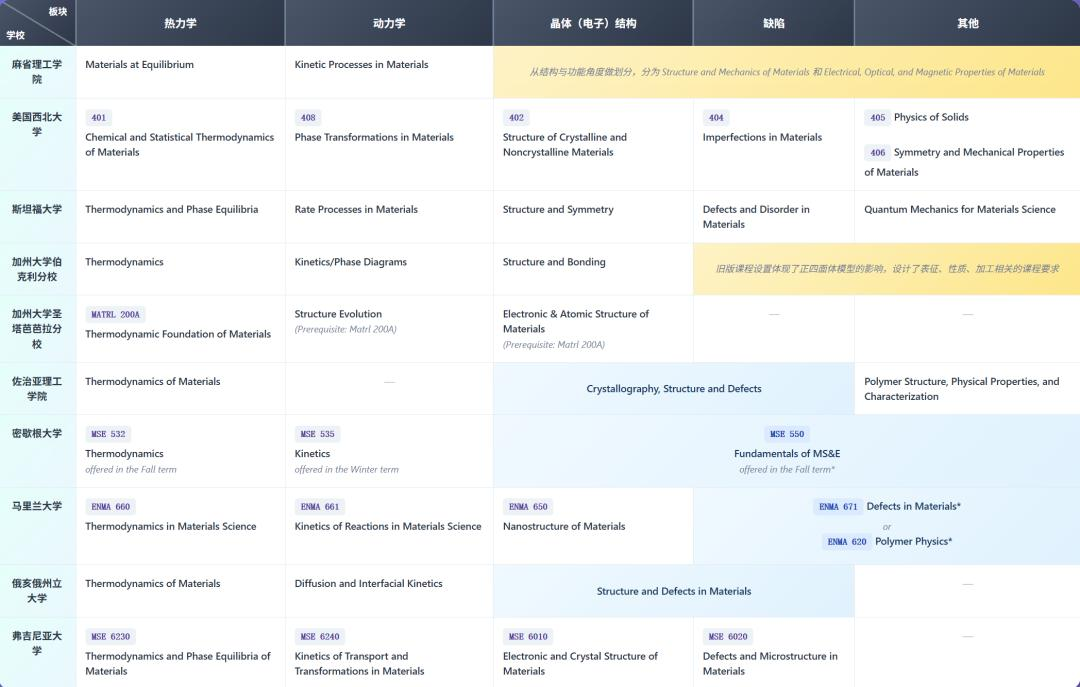
Task: Open Crystallography, Structure and Defects cell
Action: coord(673,389)
